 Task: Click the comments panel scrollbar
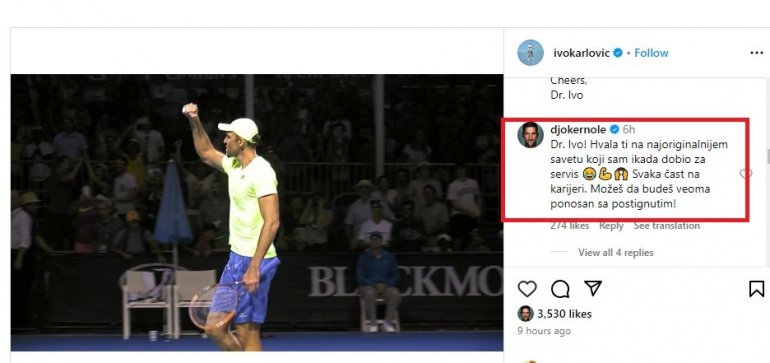[x=768, y=157]
